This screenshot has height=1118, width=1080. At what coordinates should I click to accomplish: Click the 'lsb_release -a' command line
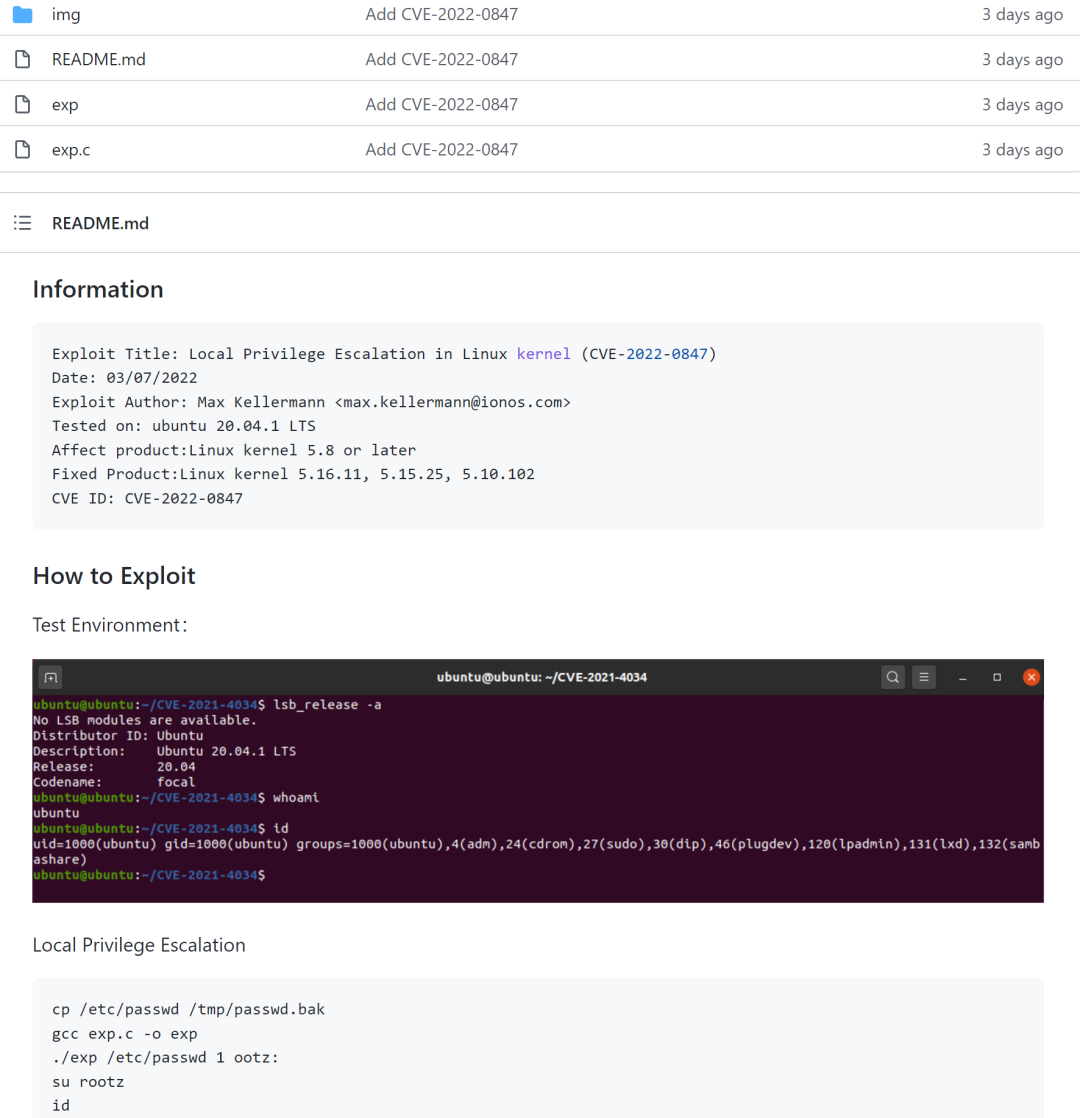[207, 704]
